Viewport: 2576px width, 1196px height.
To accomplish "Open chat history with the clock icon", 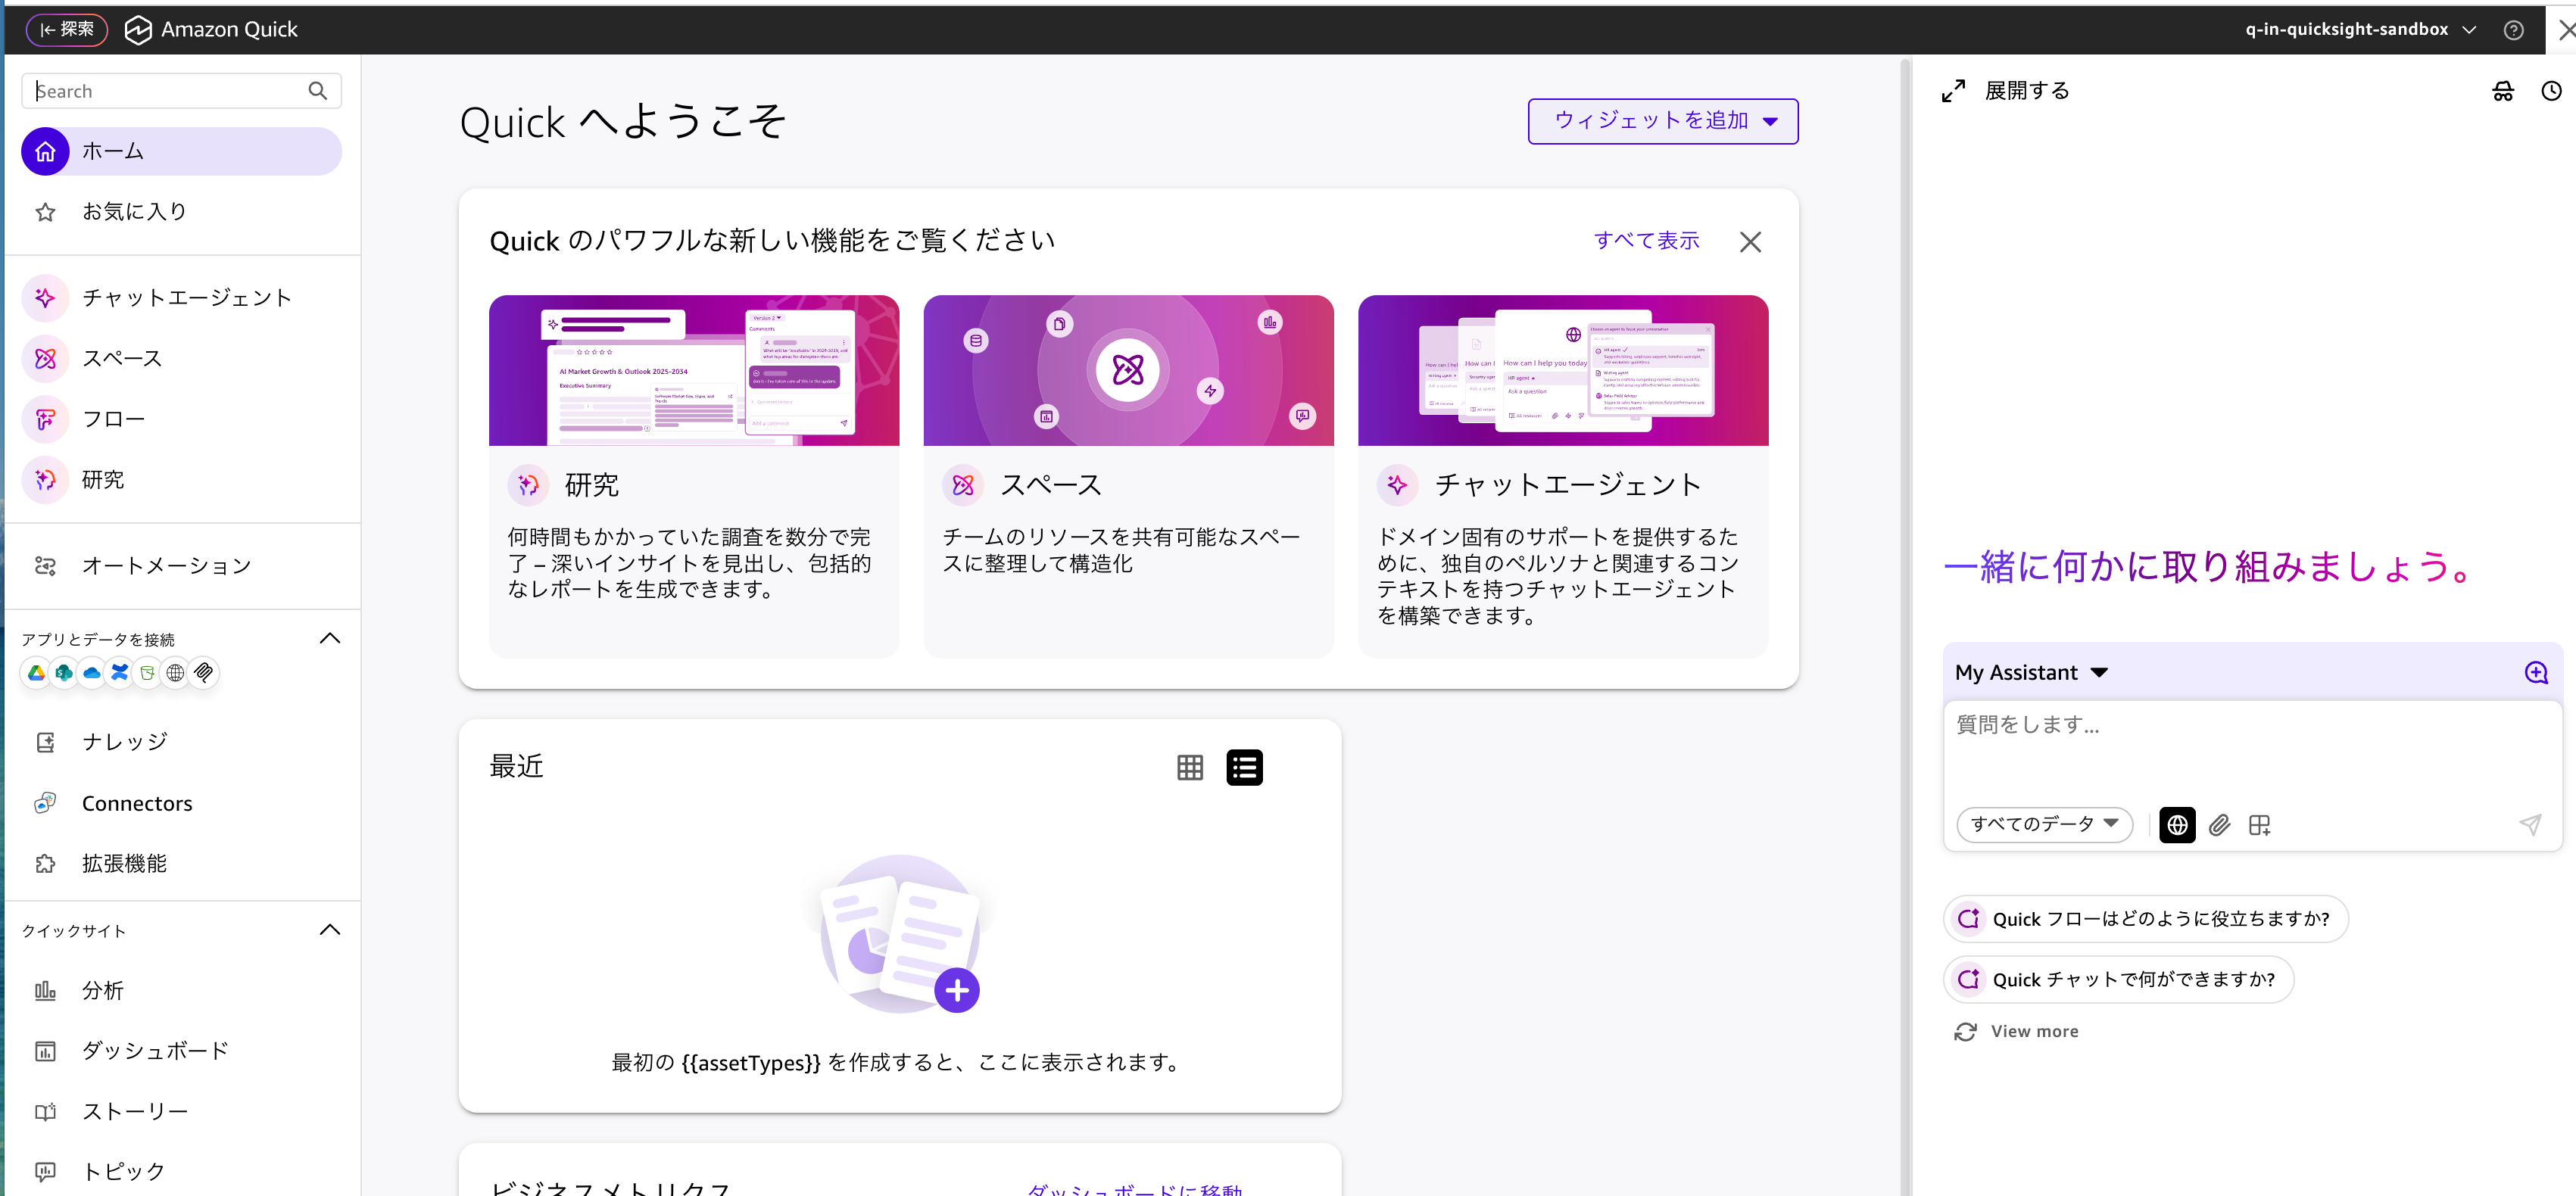I will coord(2551,91).
